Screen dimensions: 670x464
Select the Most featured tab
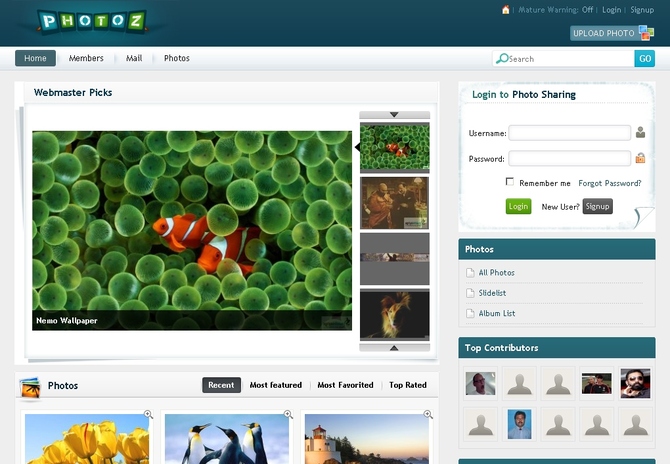pyautogui.click(x=276, y=385)
